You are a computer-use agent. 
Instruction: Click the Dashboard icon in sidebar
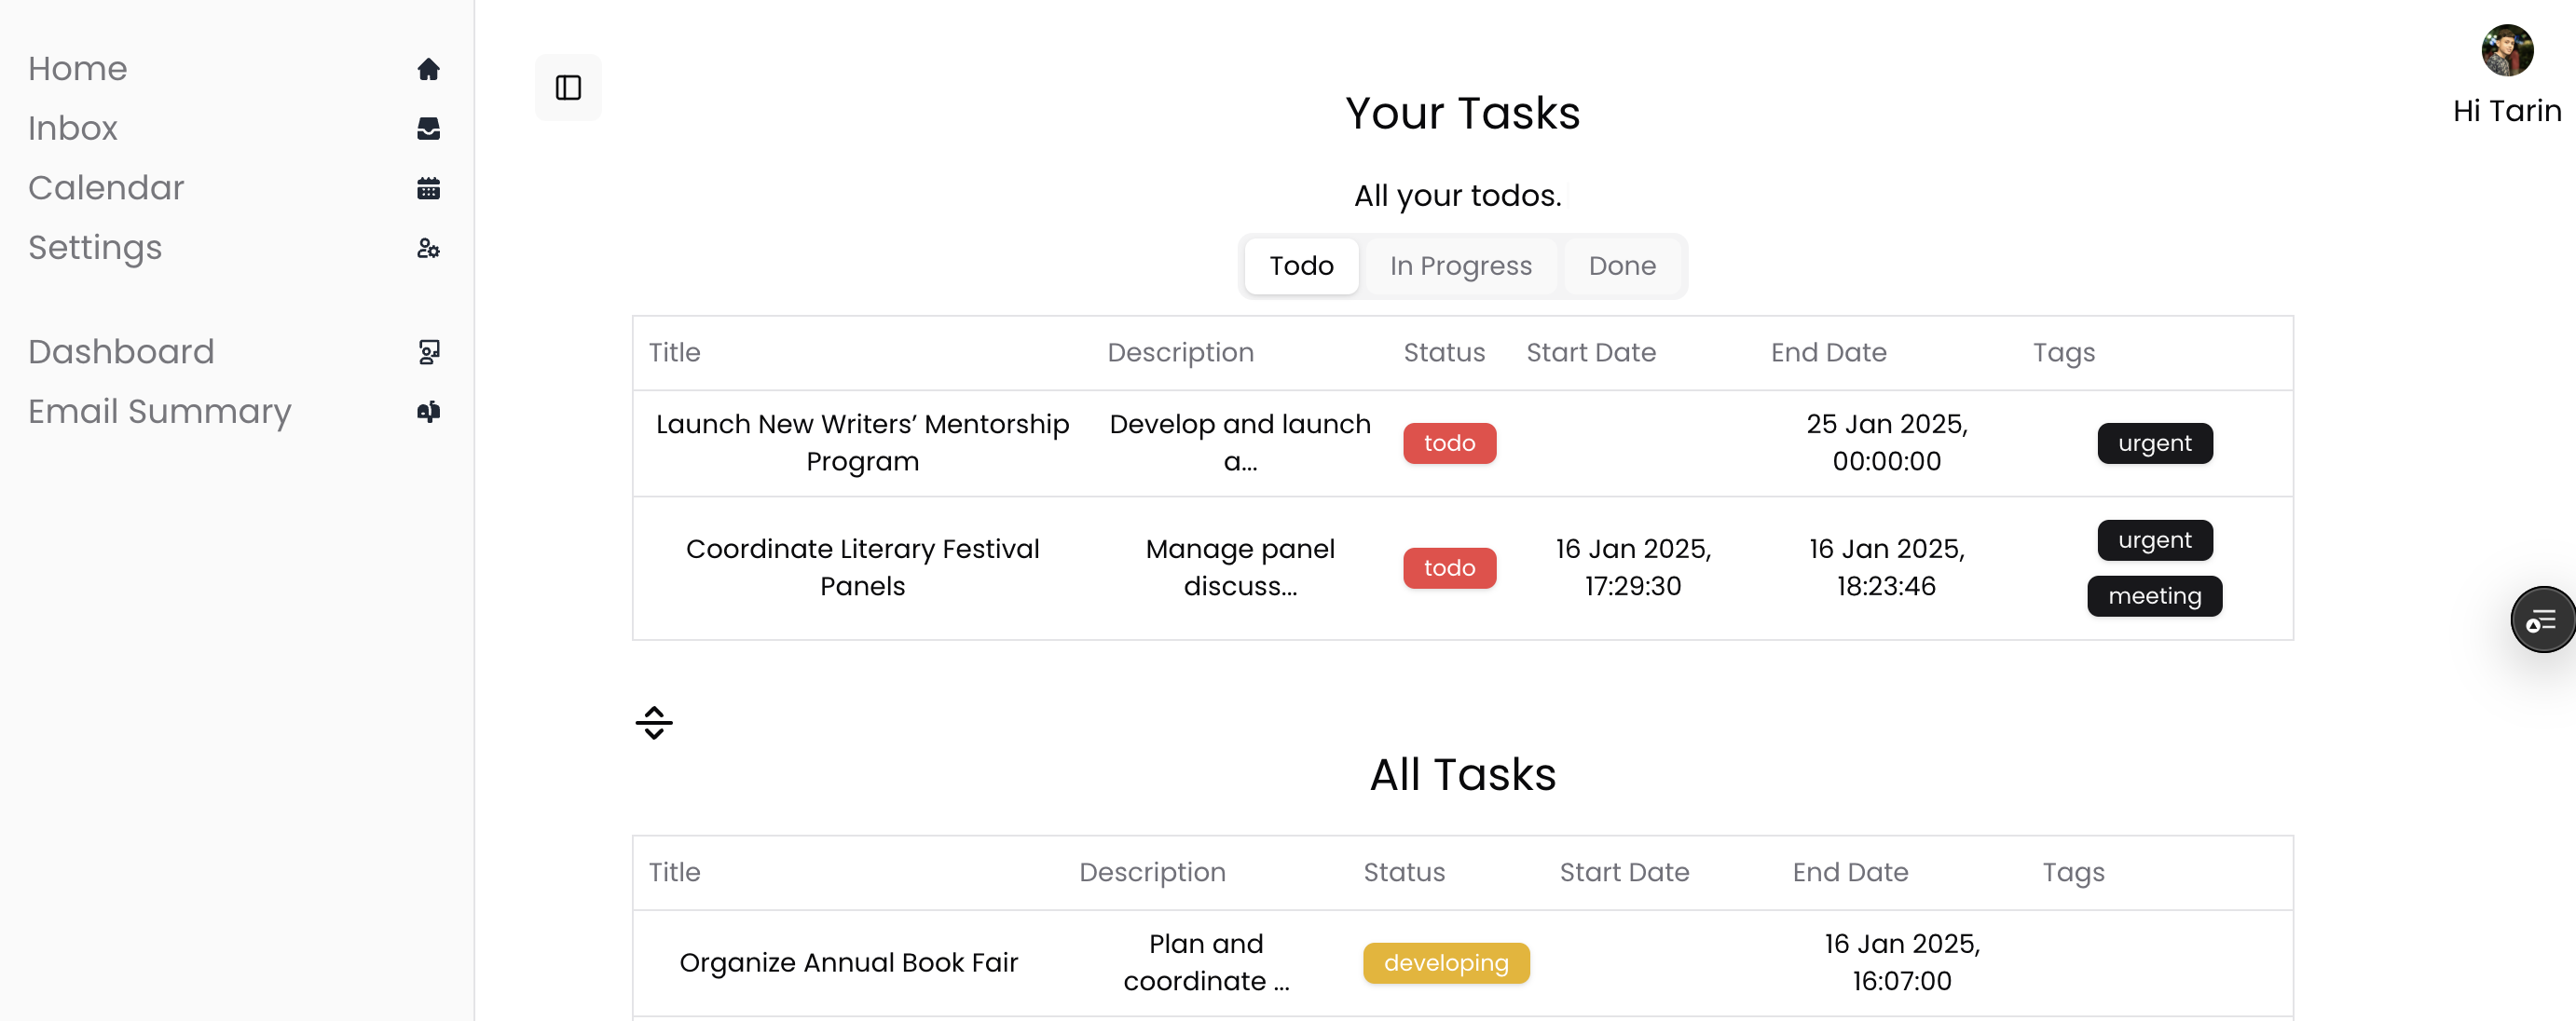(x=428, y=352)
